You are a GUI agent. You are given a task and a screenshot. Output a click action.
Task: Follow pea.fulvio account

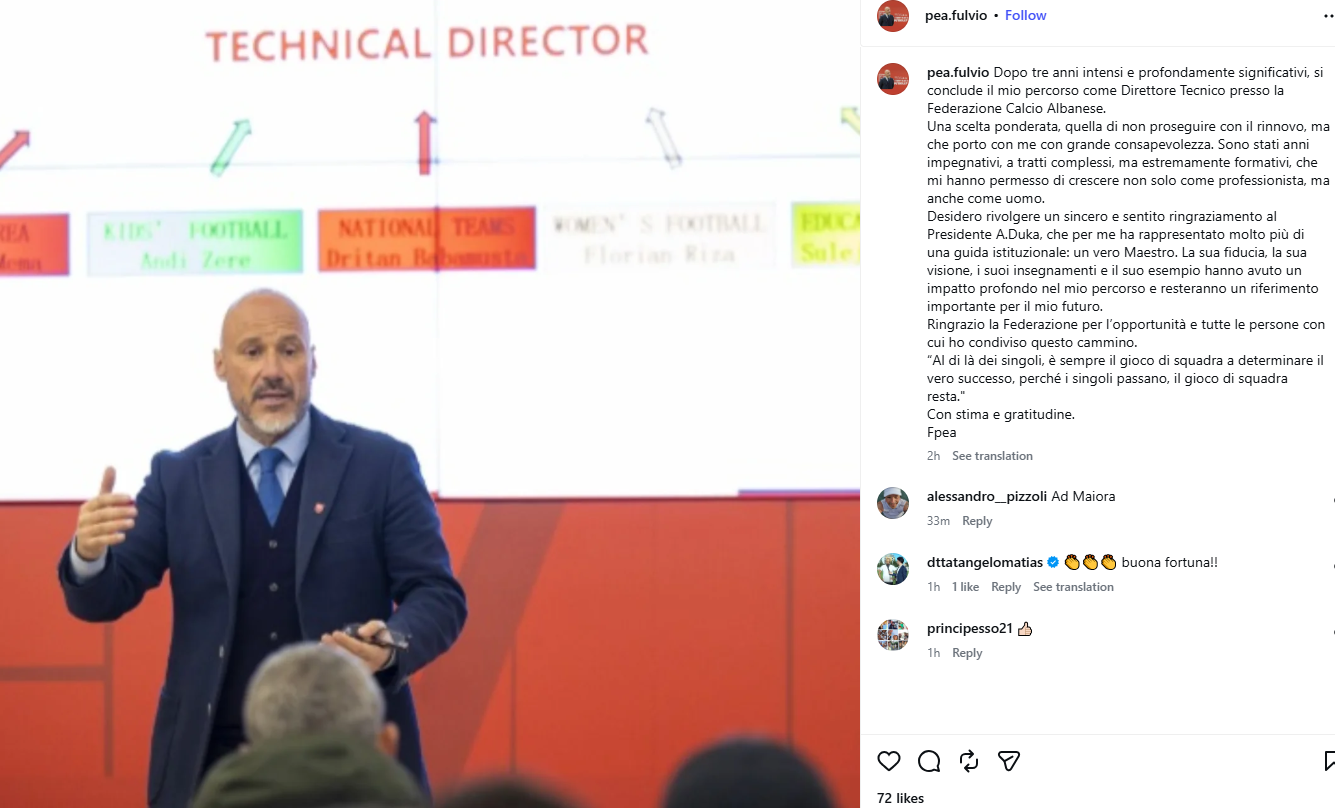[1025, 15]
